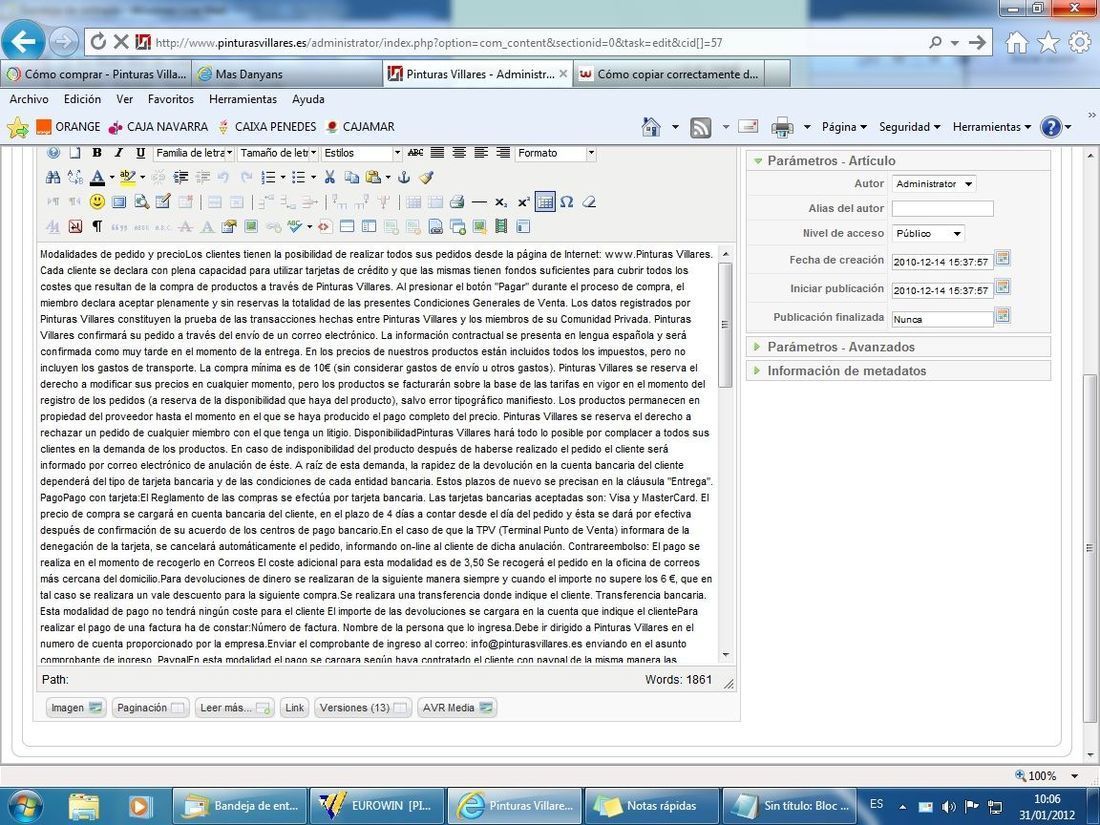
Task: Copy selection with the copy icon
Action: 351,177
